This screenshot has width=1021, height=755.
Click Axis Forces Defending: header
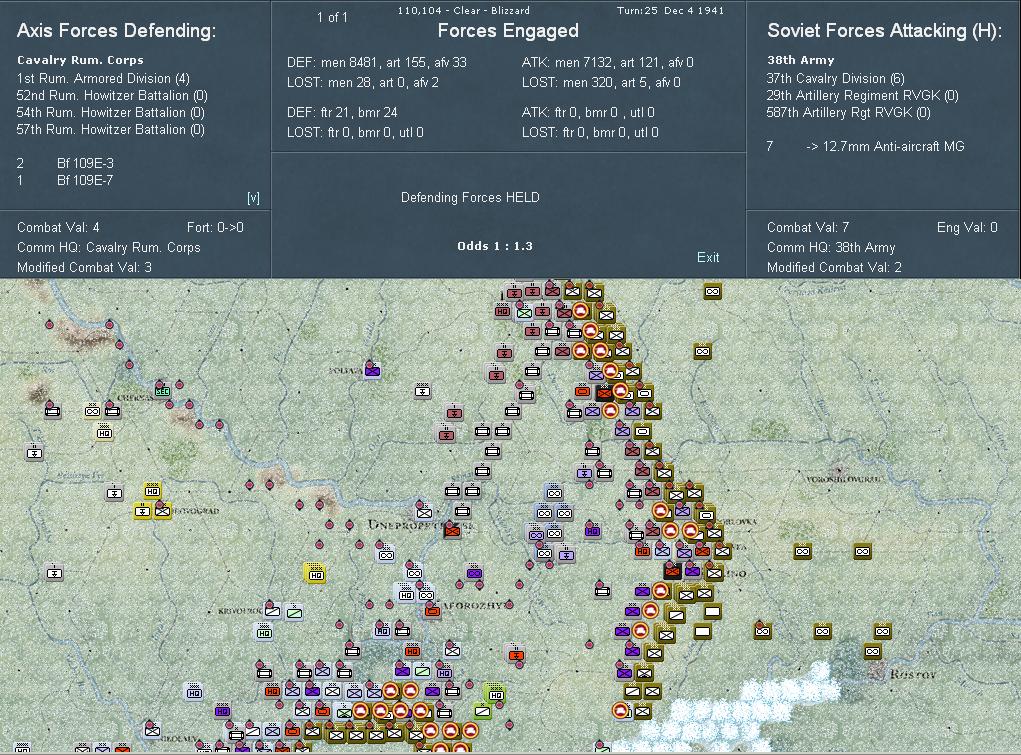pos(116,31)
